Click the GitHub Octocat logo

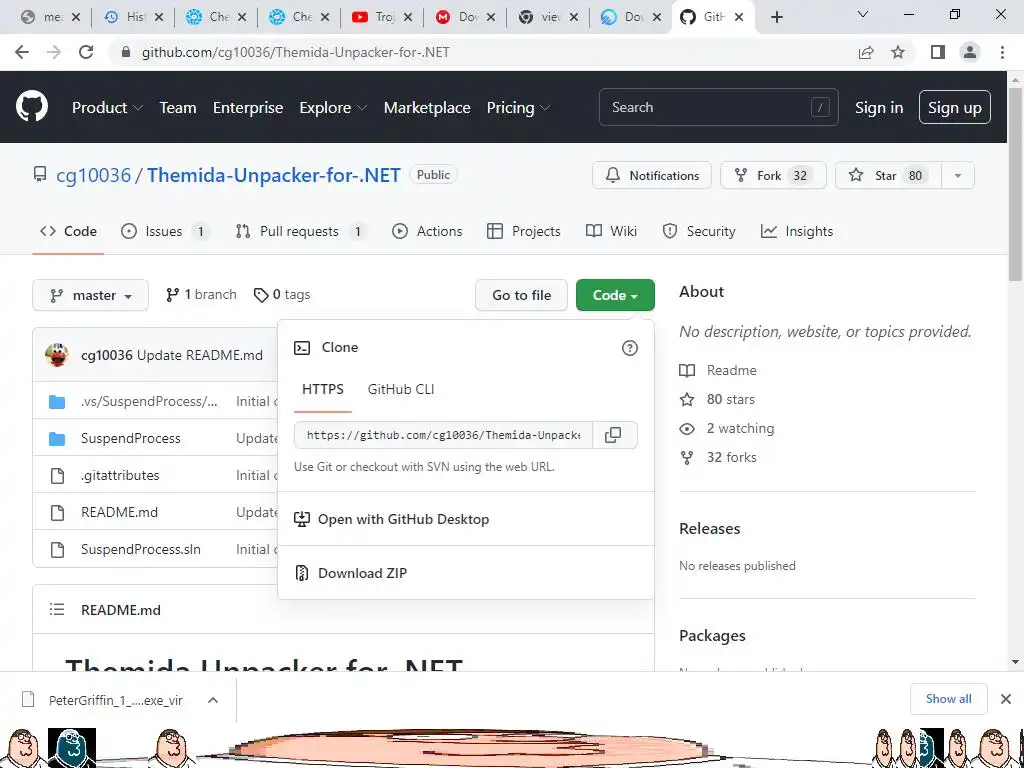point(32,107)
